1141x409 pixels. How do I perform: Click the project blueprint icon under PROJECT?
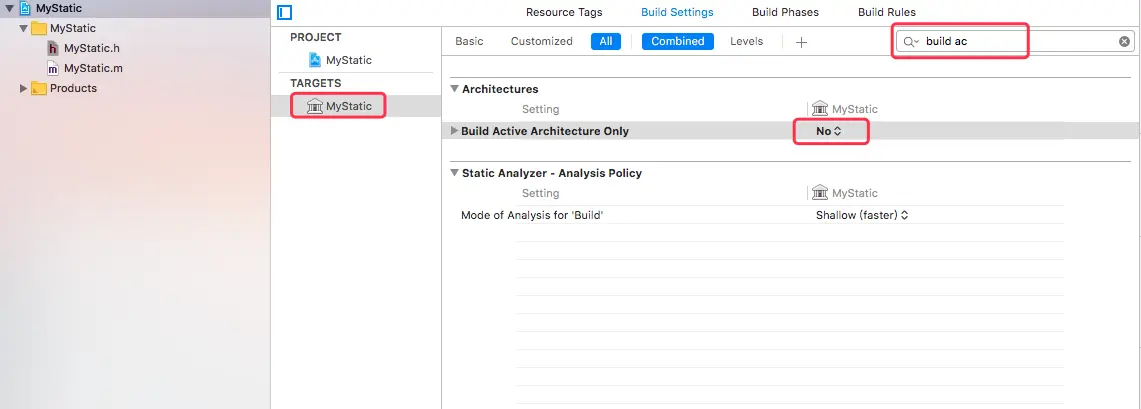(x=315, y=60)
